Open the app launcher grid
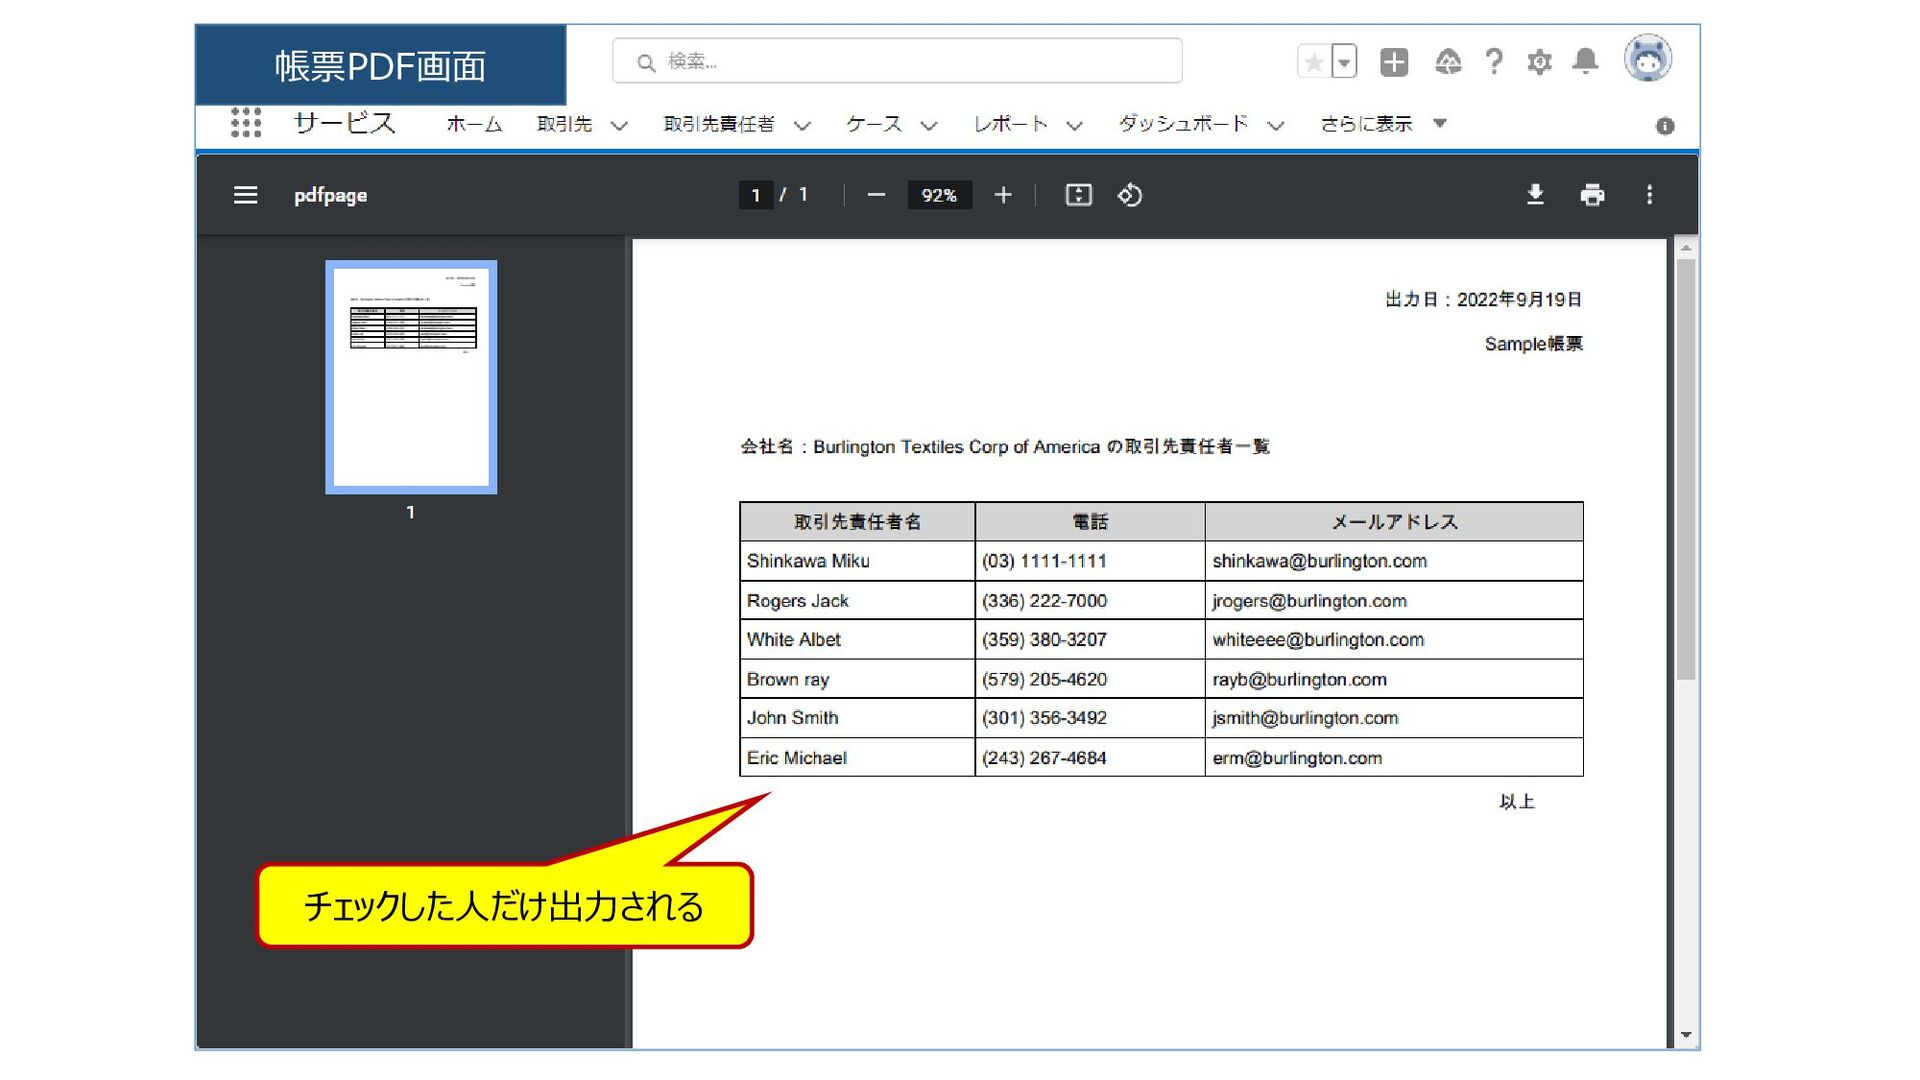The height and width of the screenshot is (1080, 1920). coord(245,123)
